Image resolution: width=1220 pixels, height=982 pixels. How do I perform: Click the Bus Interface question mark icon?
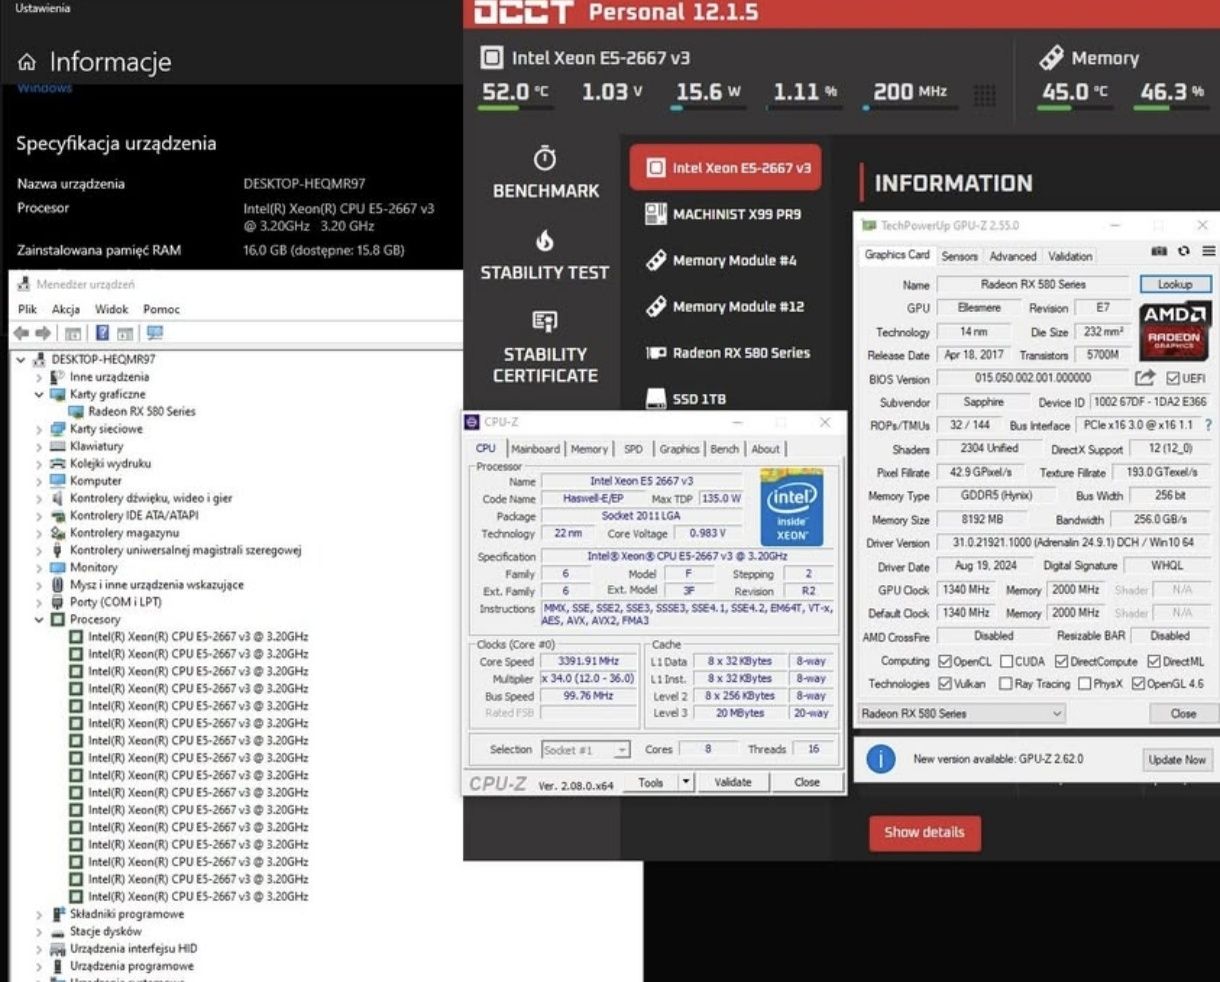click(1208, 425)
